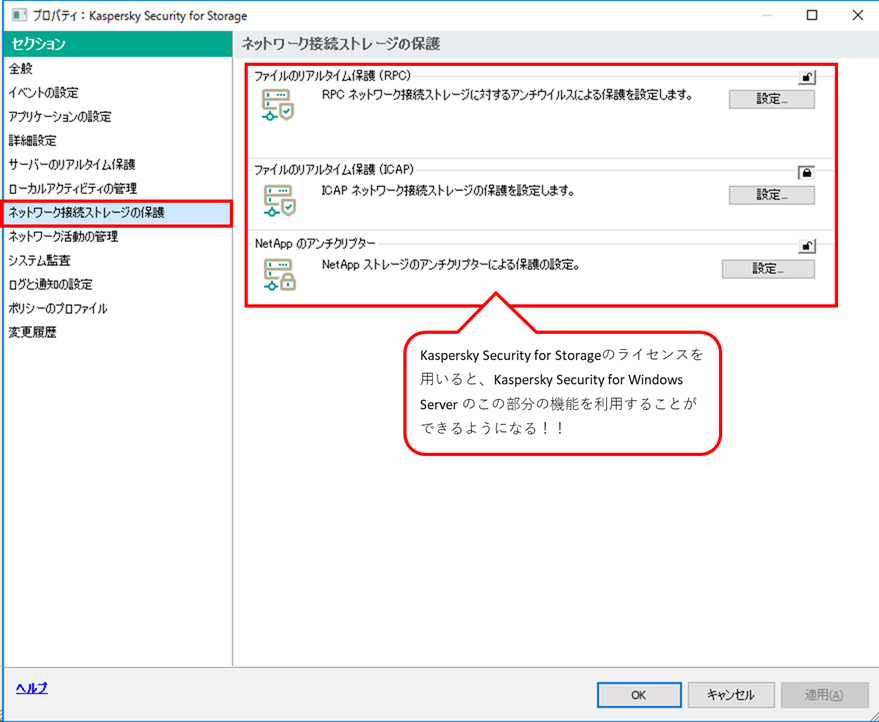Confirm with the OK button

click(639, 695)
